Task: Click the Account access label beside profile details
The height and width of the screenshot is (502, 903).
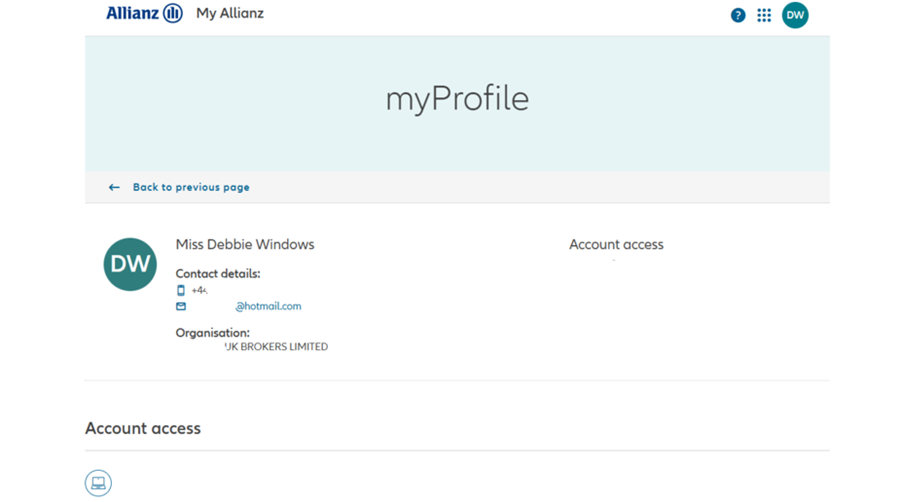Action: [x=616, y=244]
